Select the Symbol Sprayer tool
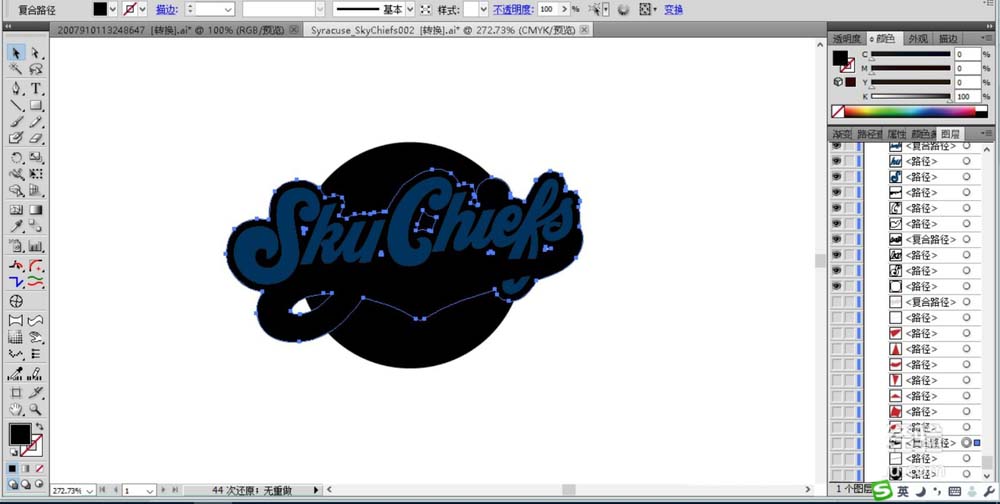Viewport: 1000px width, 504px height. [17, 246]
